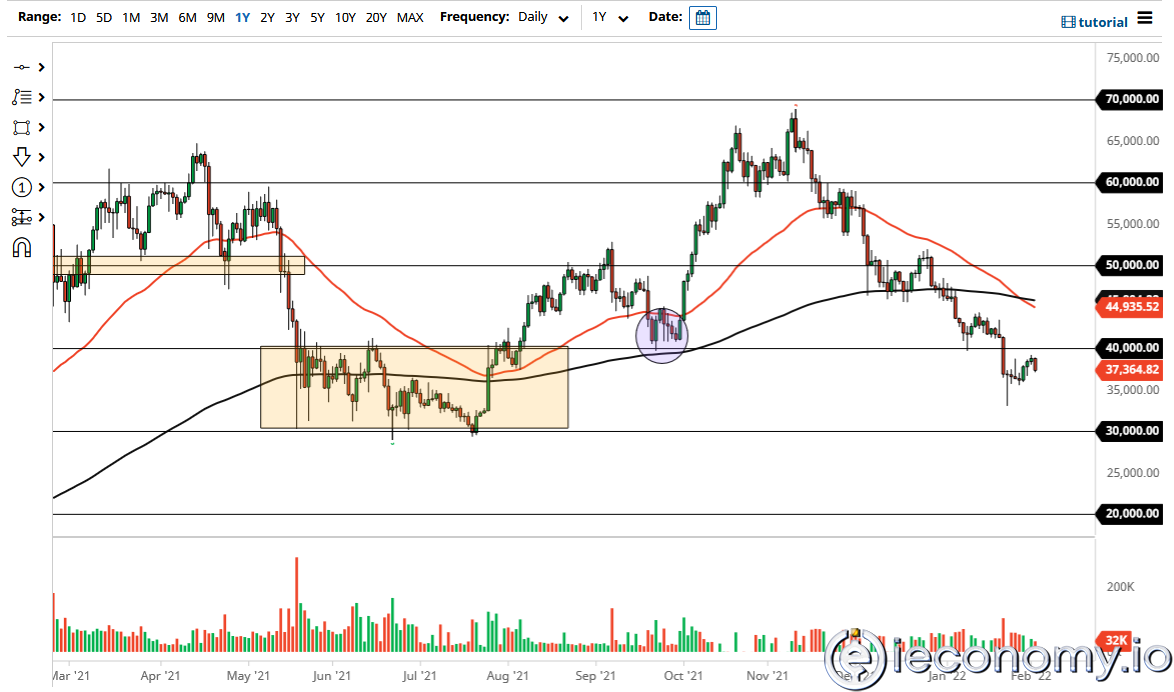Choose the Fibonacci retracement tool icon

point(22,97)
